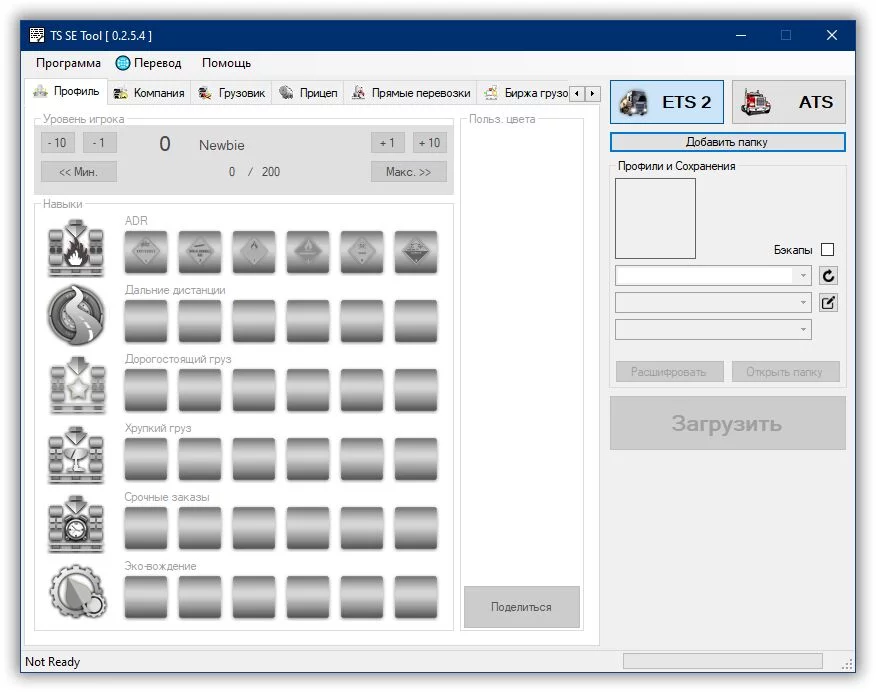Image resolution: width=876 pixels, height=693 pixels.
Task: Click the Срочные заказы clock icon
Action: point(77,524)
